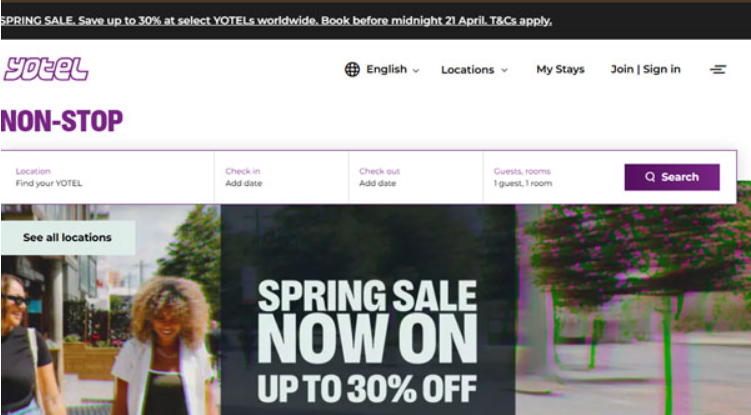
Task: Open the Locations menu
Action: pos(474,70)
